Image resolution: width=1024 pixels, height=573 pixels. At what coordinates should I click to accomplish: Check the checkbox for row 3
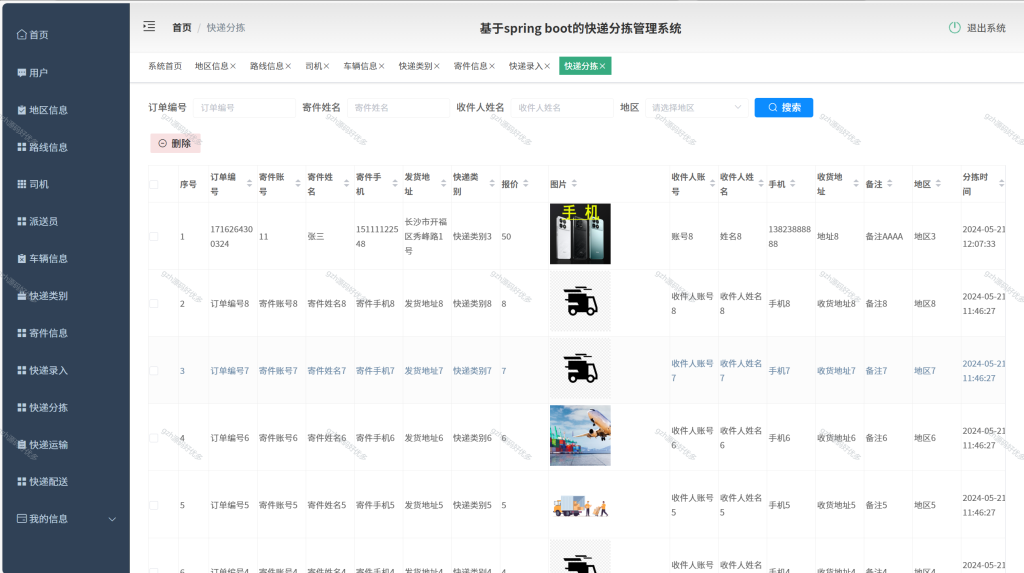tap(153, 370)
